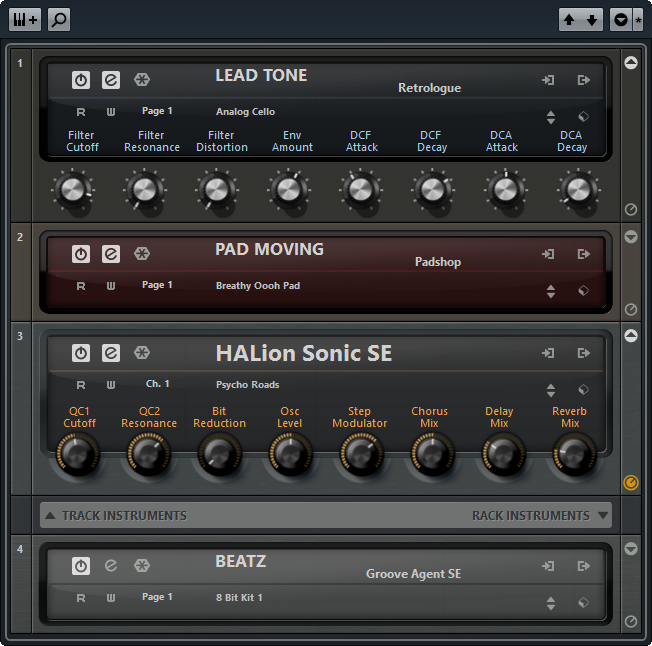Toggle power on PAD MOVING instrument
Screen dimensions: 652x646
81,254
